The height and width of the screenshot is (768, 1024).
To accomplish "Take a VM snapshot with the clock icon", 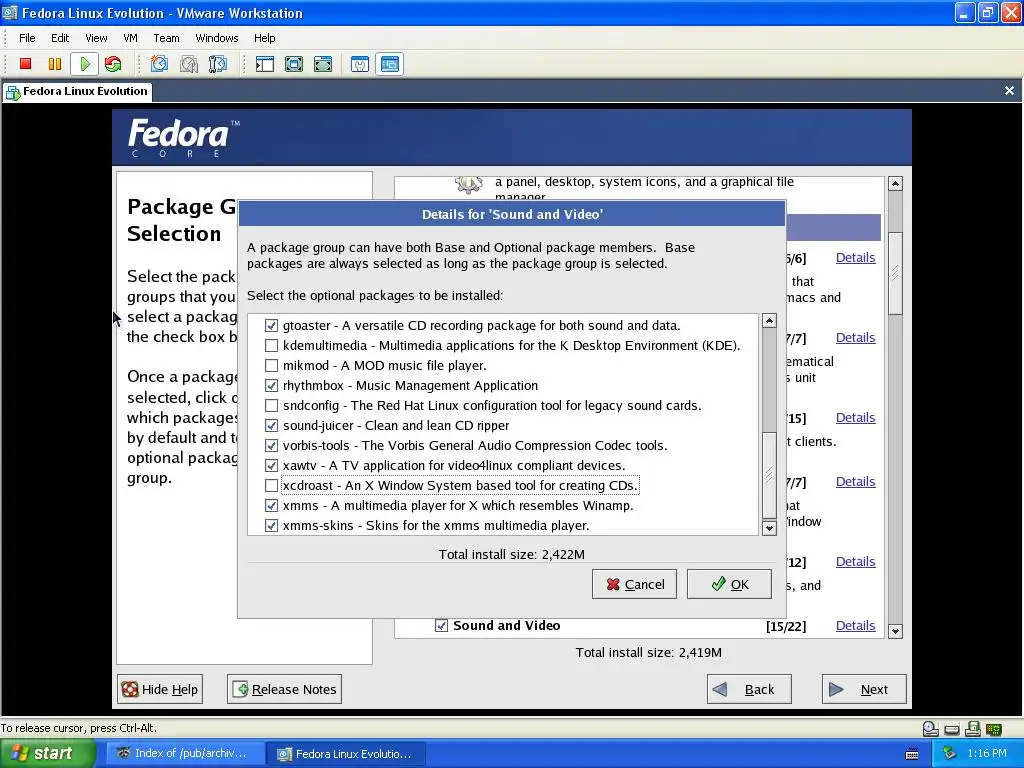I will pyautogui.click(x=159, y=64).
